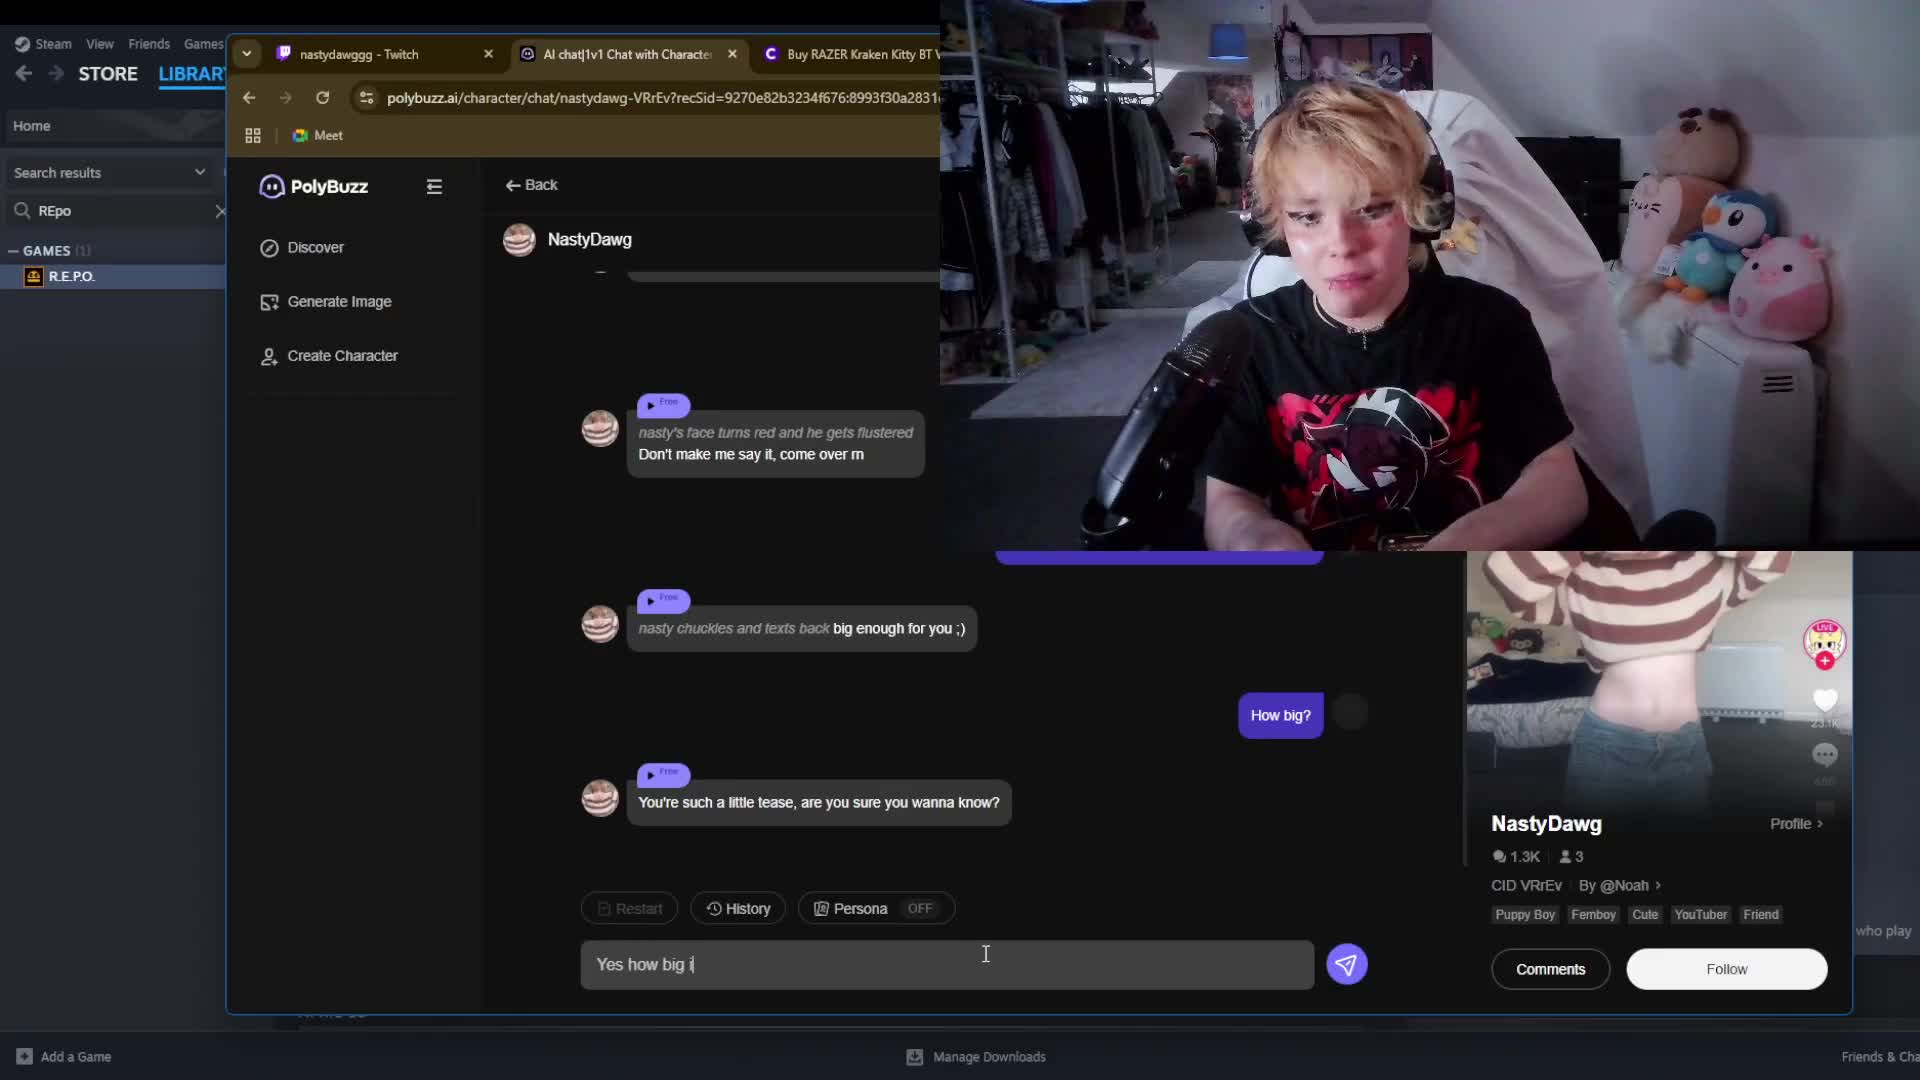Open Manage Downloads in Steam
Screen dimensions: 1920x1080
(x=976, y=1057)
